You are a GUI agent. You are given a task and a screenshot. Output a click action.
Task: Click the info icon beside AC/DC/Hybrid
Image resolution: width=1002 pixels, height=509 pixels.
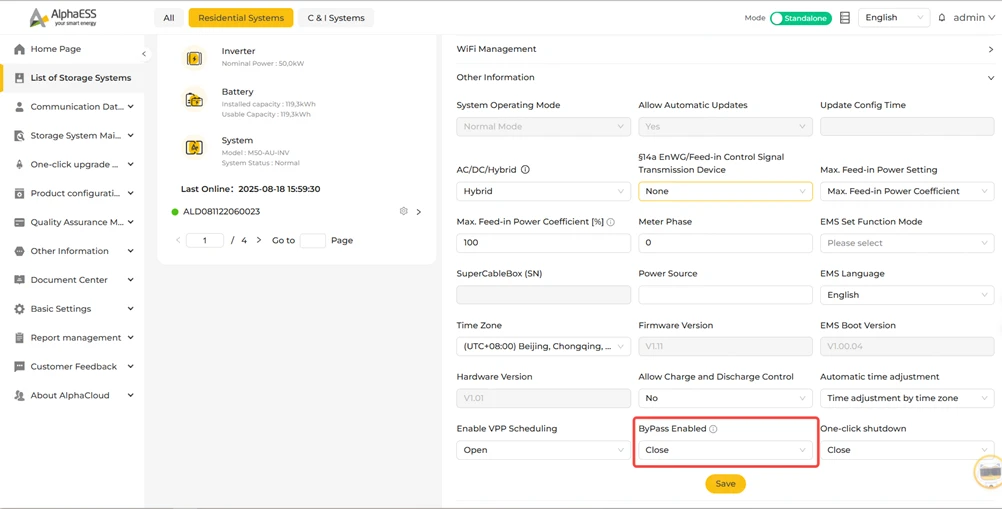coord(525,170)
